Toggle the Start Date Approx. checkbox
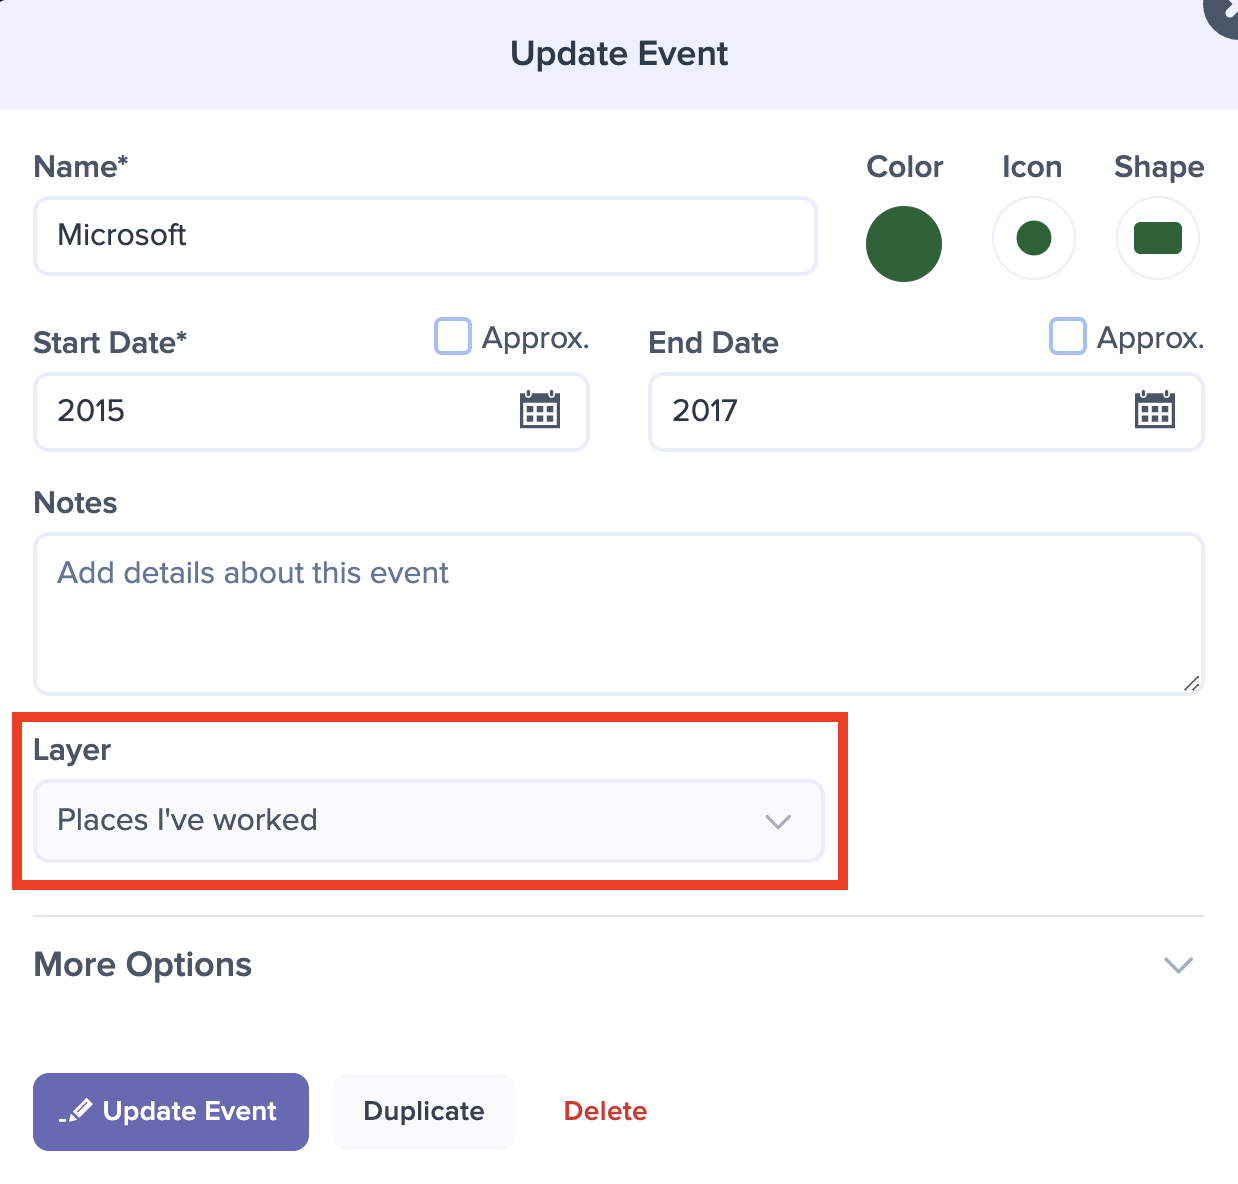Image resolution: width=1238 pixels, height=1184 pixels. tap(453, 336)
